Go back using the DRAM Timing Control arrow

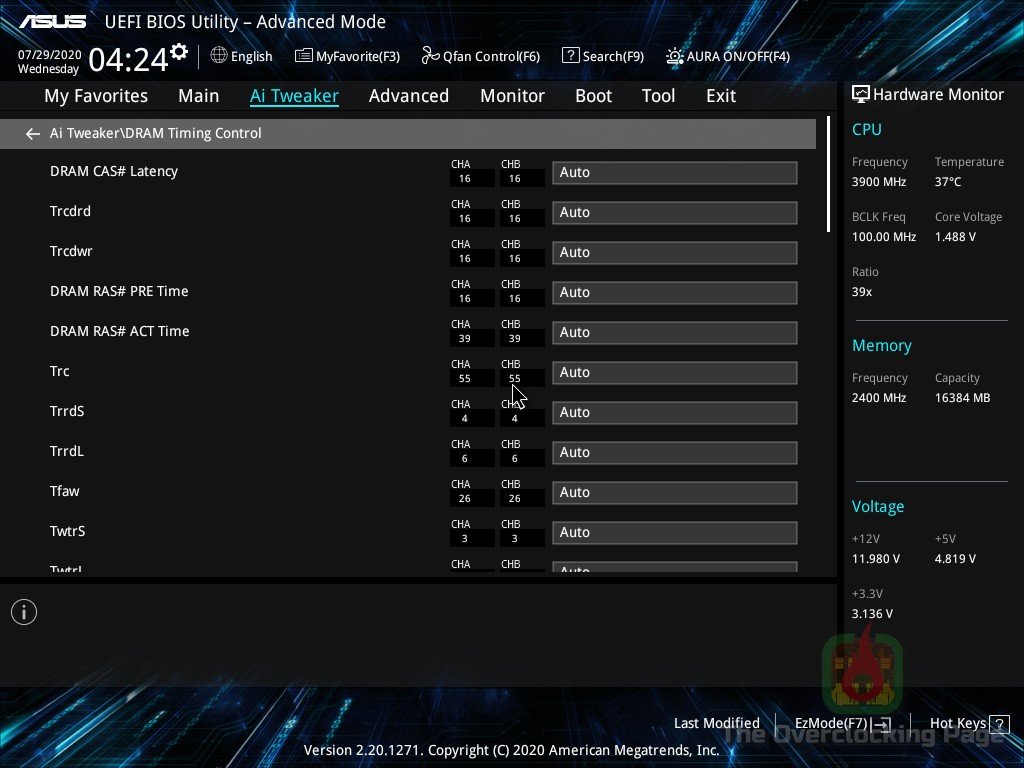point(32,133)
